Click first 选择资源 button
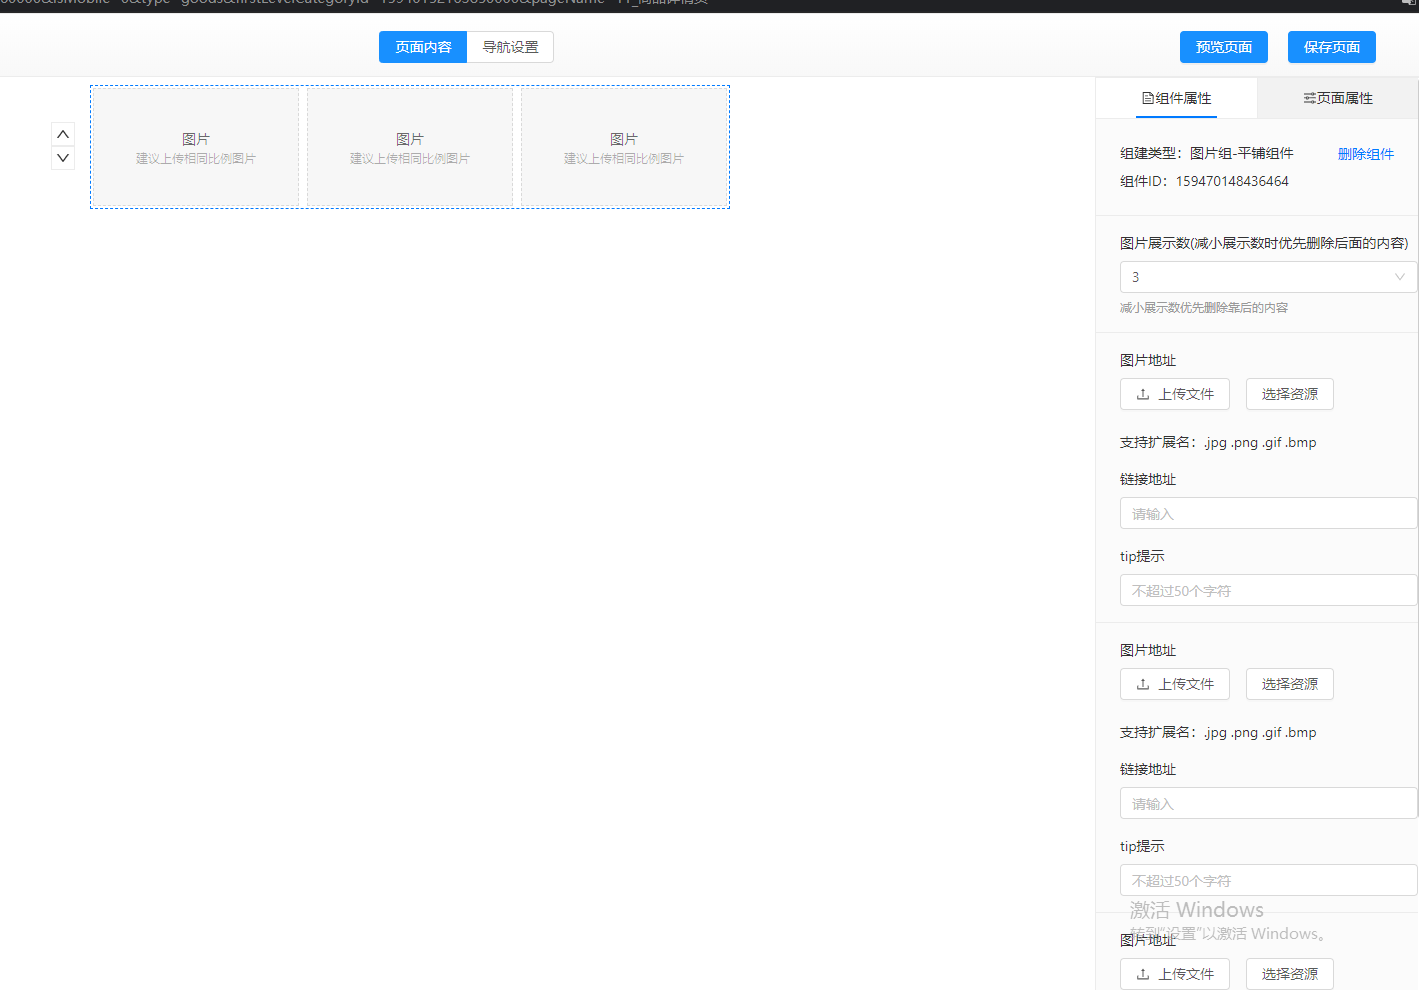The height and width of the screenshot is (990, 1419). point(1290,394)
